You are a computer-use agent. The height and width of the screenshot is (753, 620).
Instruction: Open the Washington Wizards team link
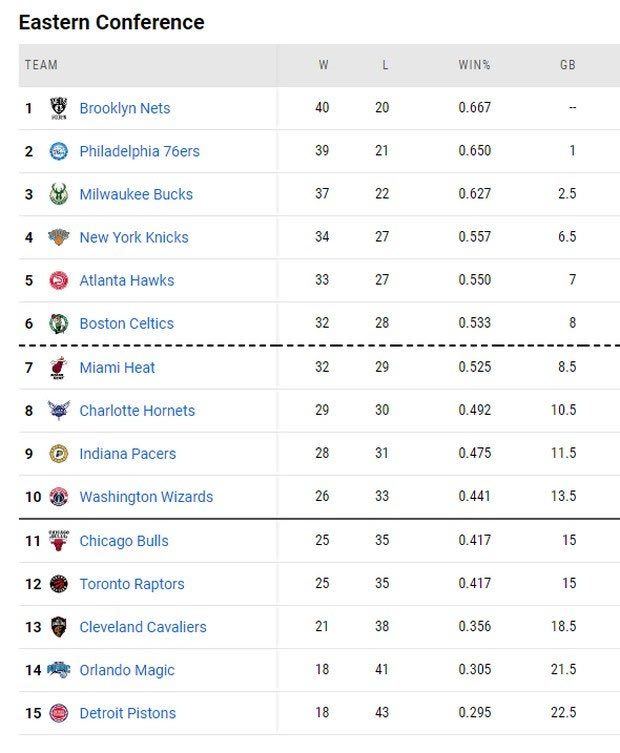(x=146, y=497)
